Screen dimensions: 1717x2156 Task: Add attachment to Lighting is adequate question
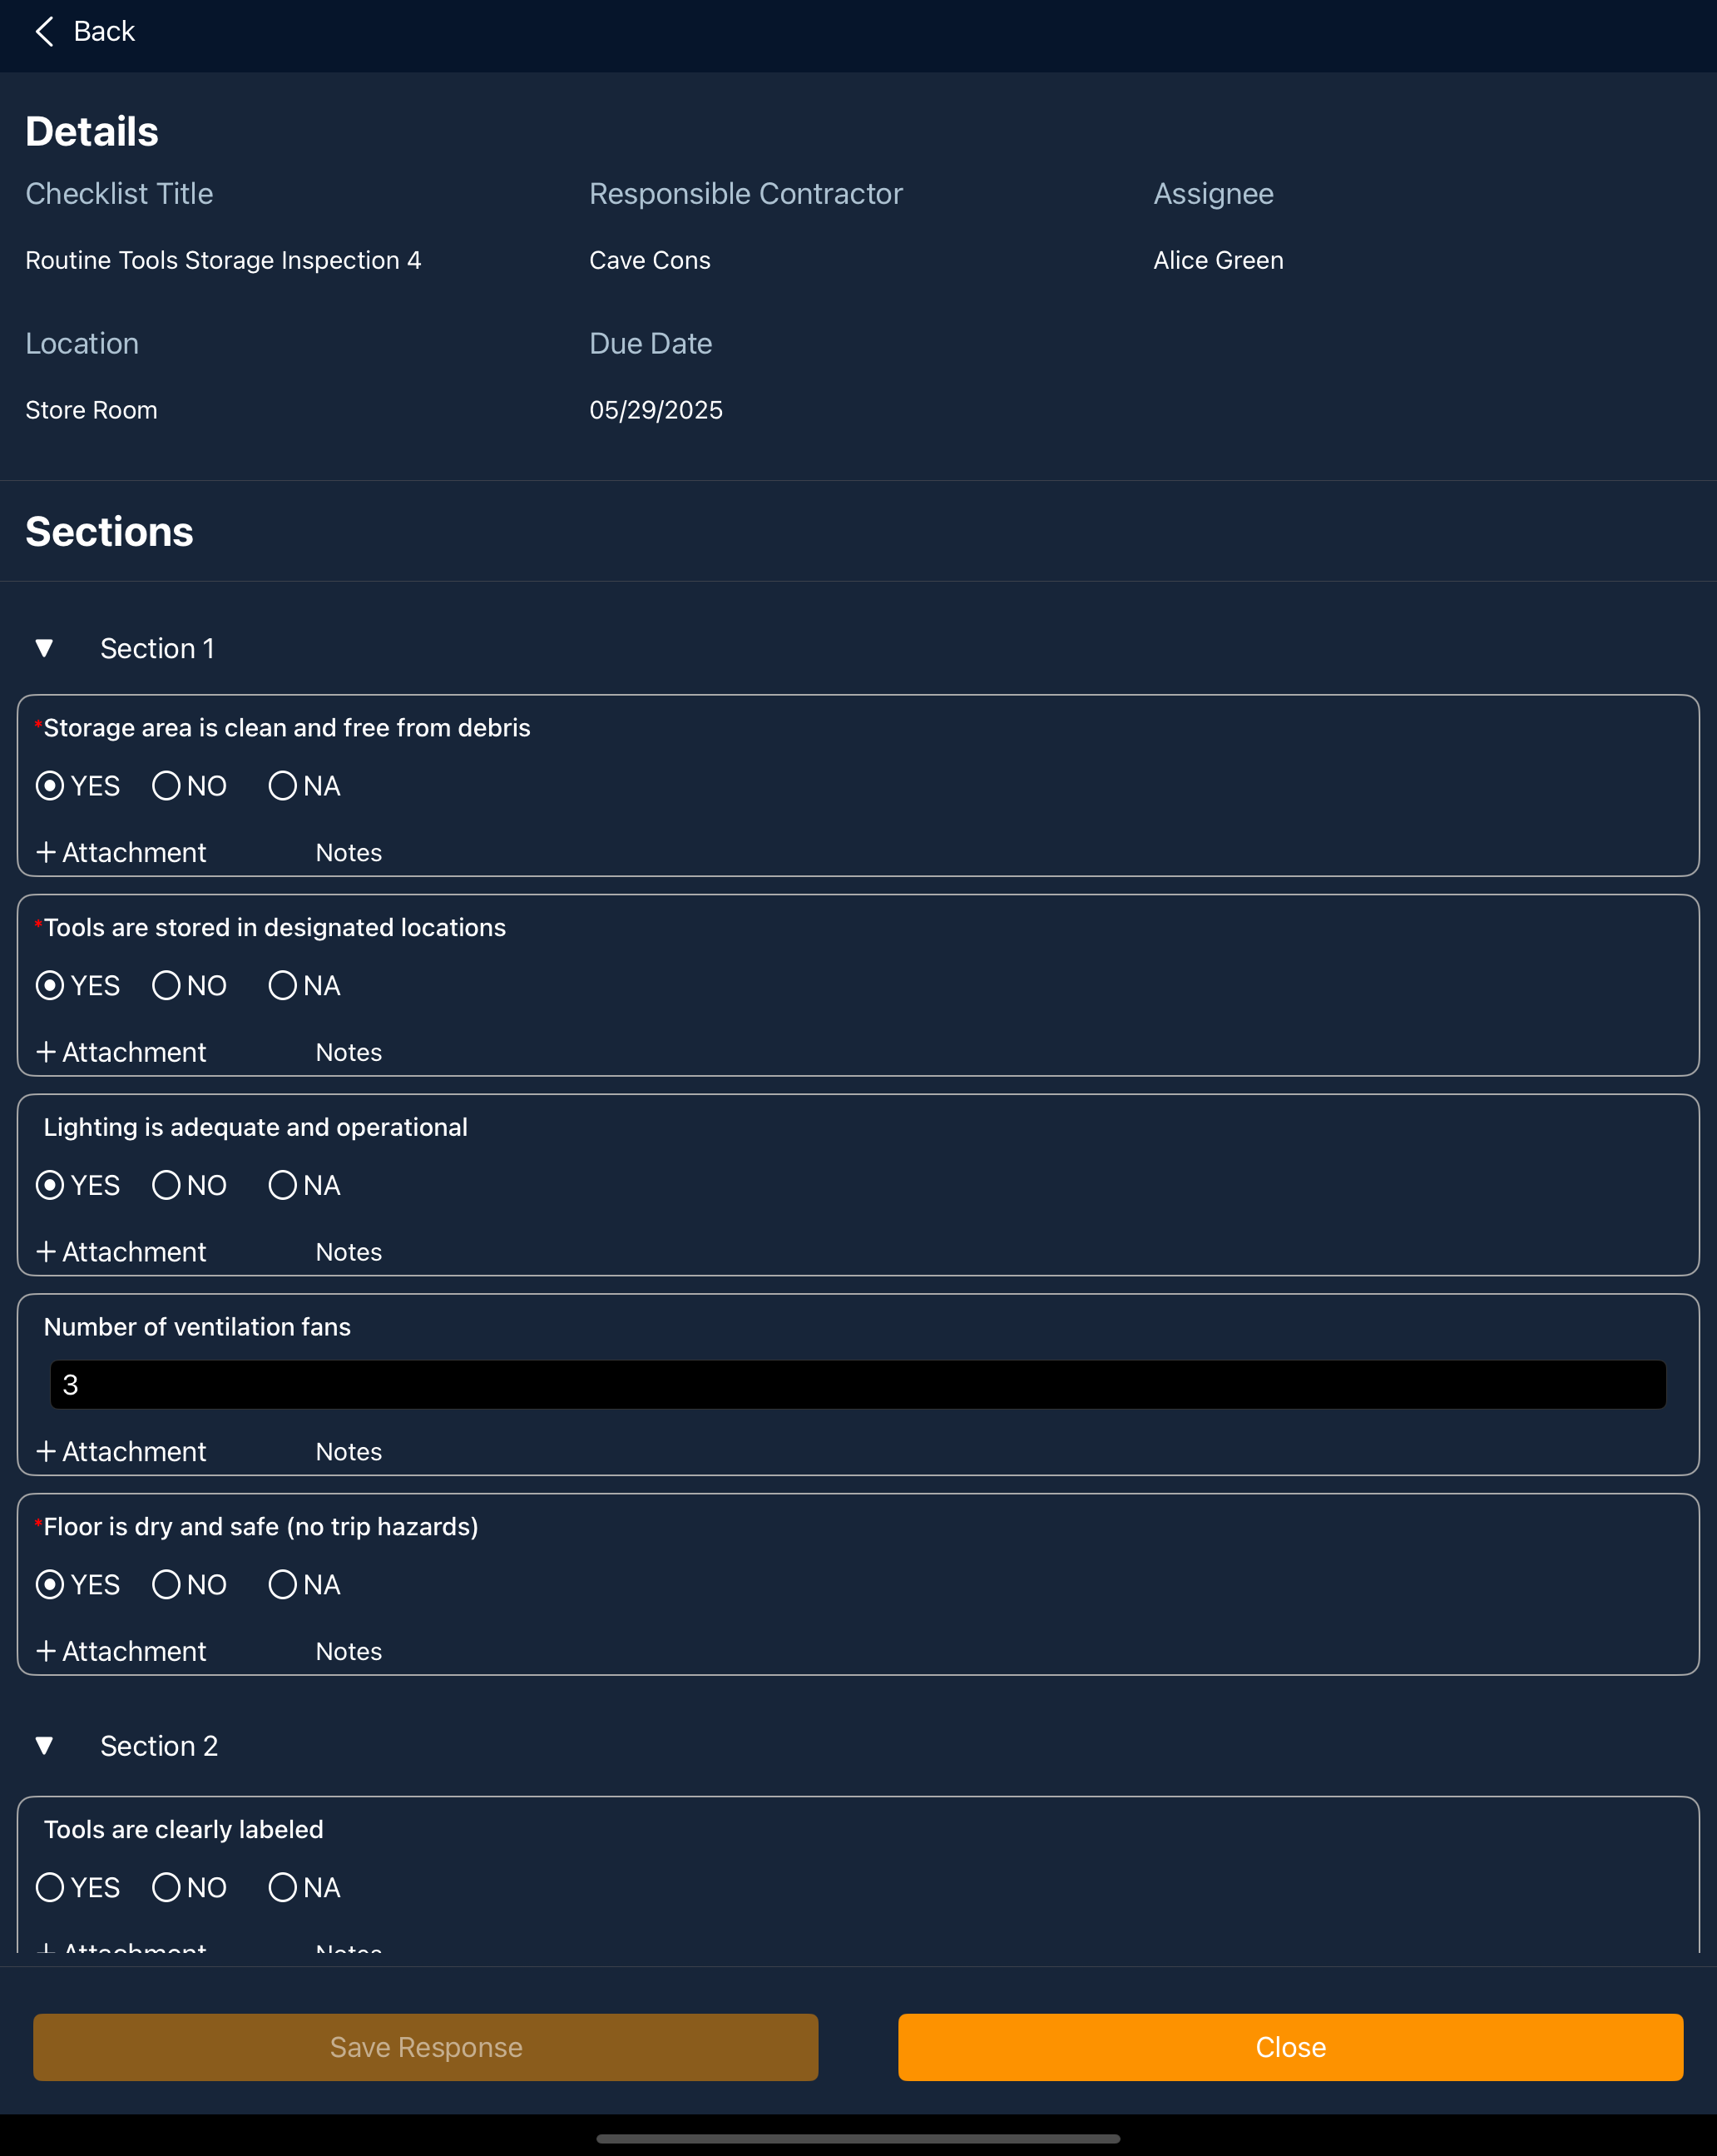point(121,1252)
